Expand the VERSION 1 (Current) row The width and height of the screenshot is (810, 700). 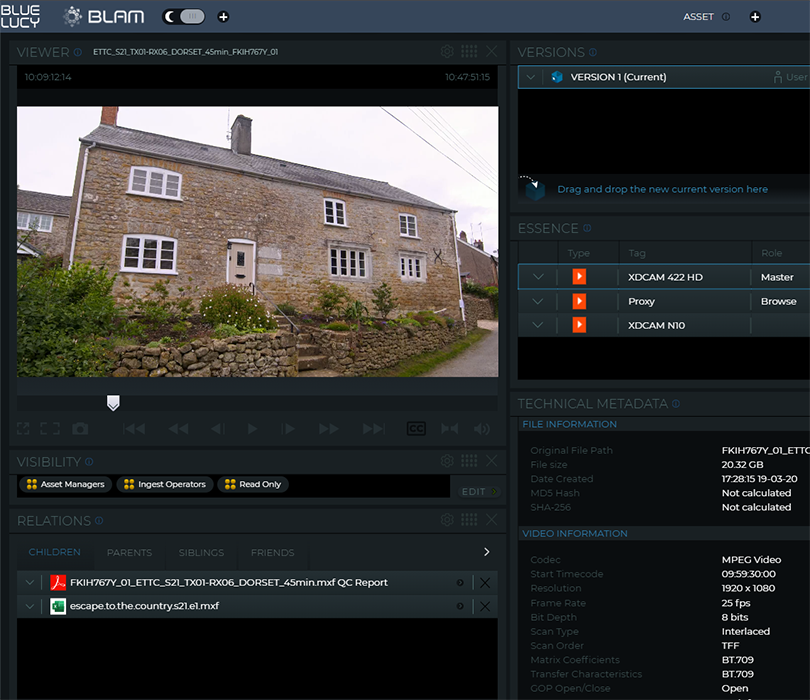[530, 77]
